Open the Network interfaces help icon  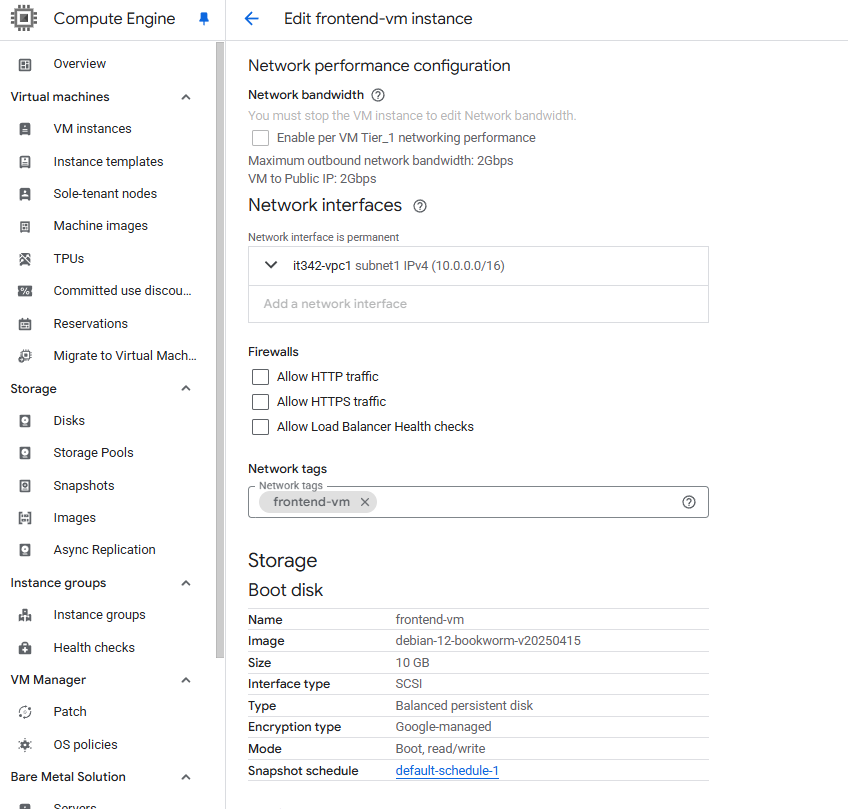coord(420,206)
